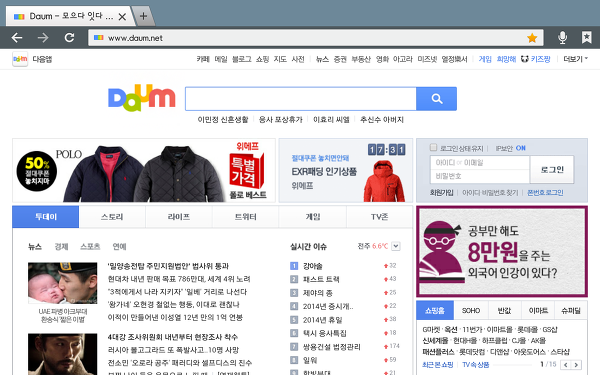Click into the Daum search input field
The image size is (600, 375).
[301, 99]
